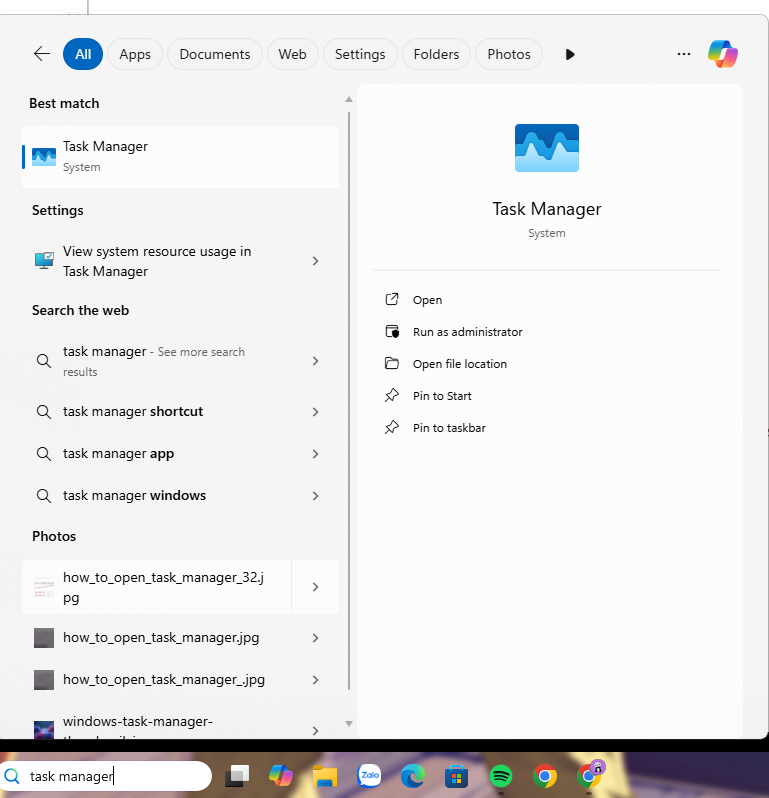769x798 pixels.
Task: Expand how_to_open_task_manager_.jpg chevron
Action: click(x=316, y=680)
